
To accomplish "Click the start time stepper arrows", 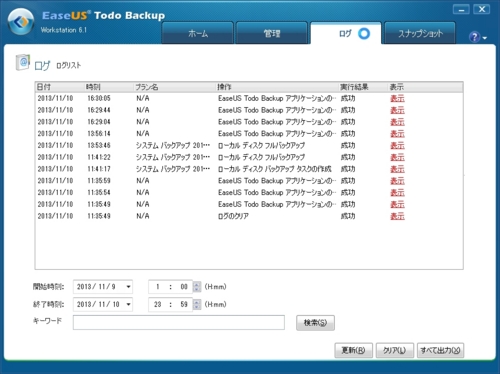I will point(197,287).
